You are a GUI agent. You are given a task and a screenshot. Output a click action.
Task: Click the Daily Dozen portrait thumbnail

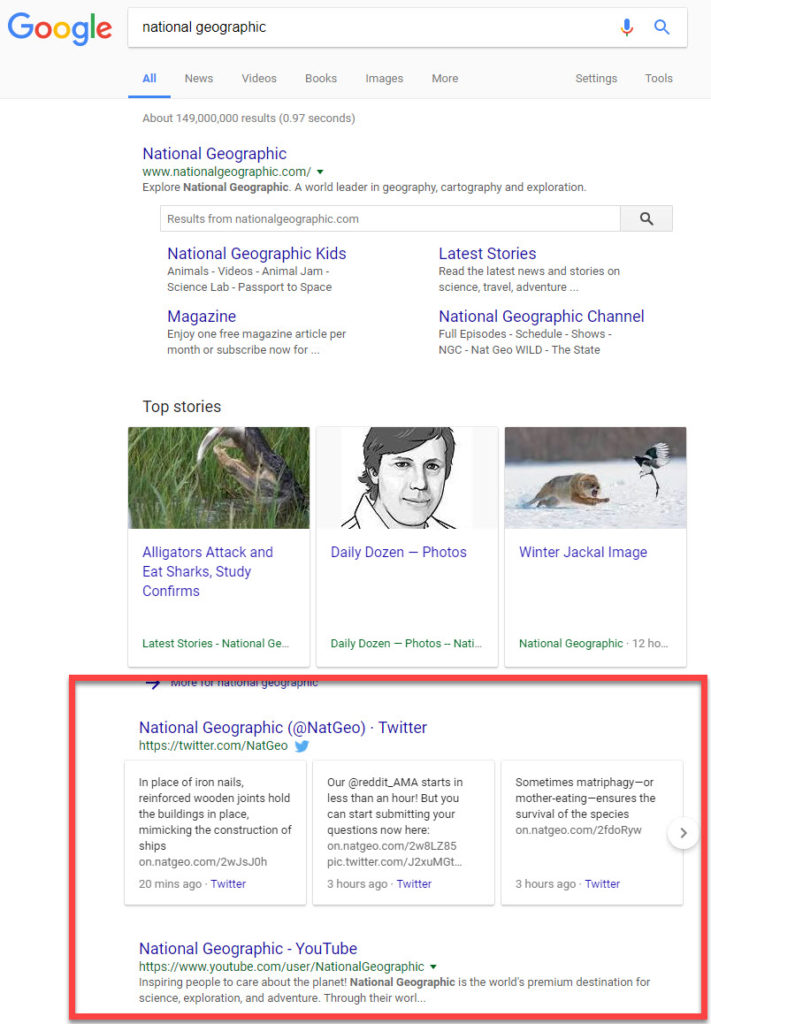coord(407,478)
